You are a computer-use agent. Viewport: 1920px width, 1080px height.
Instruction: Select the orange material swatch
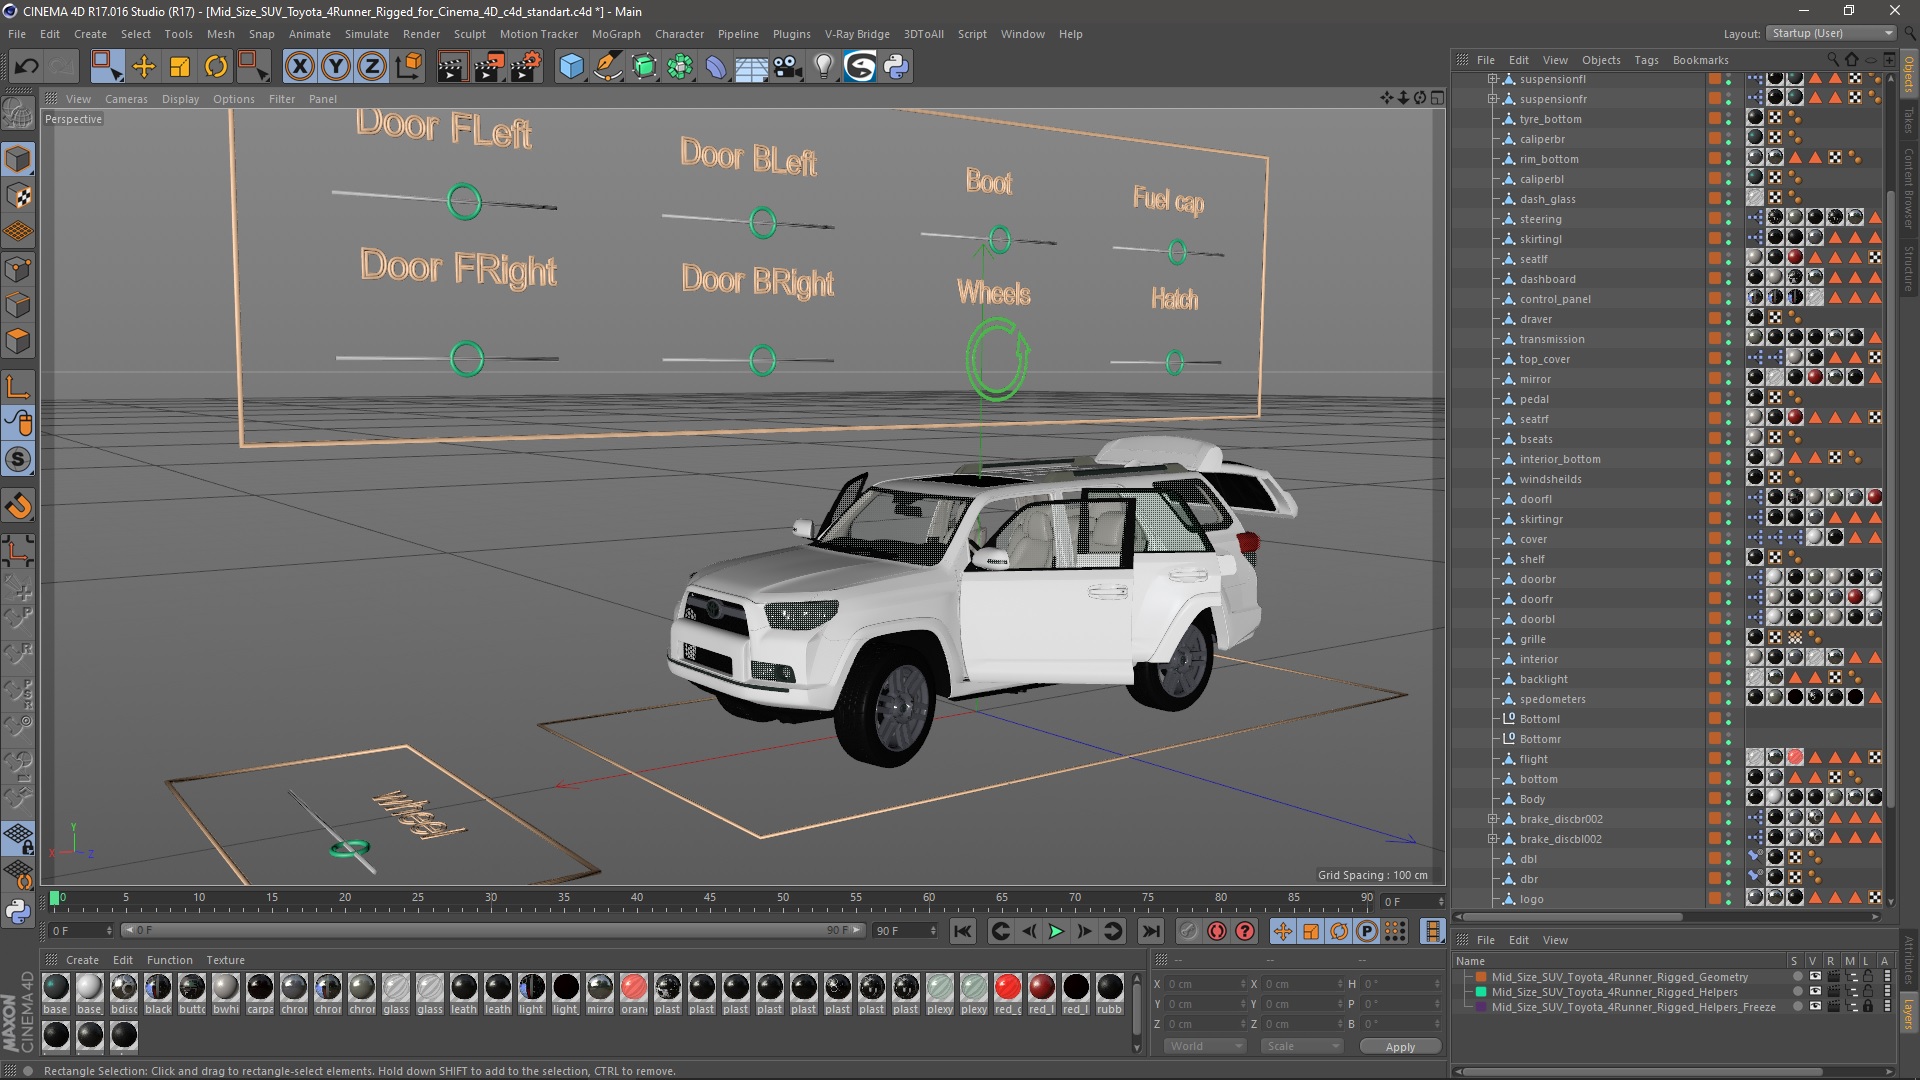point(634,993)
